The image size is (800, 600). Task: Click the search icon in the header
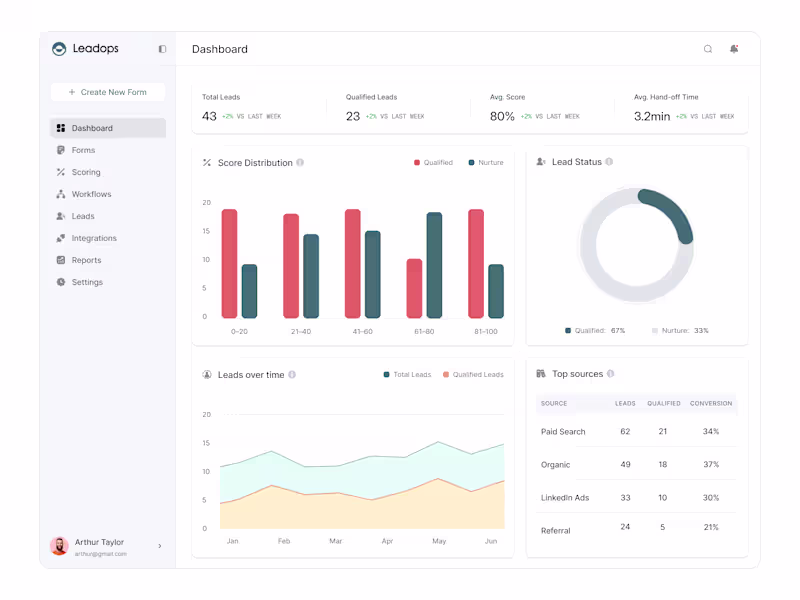coord(708,49)
